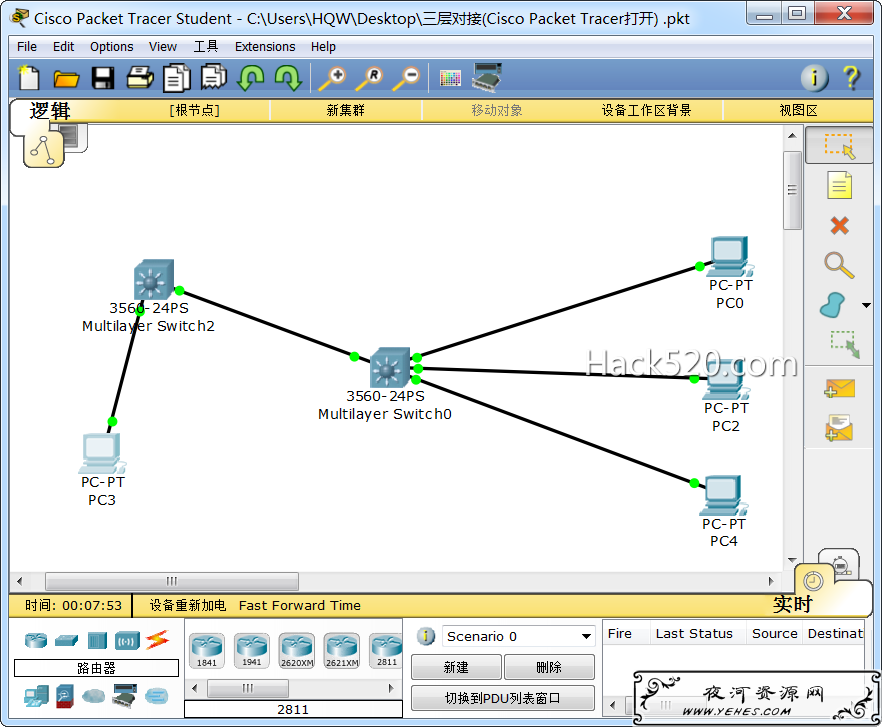
Task: Click the New file icon
Action: point(28,78)
